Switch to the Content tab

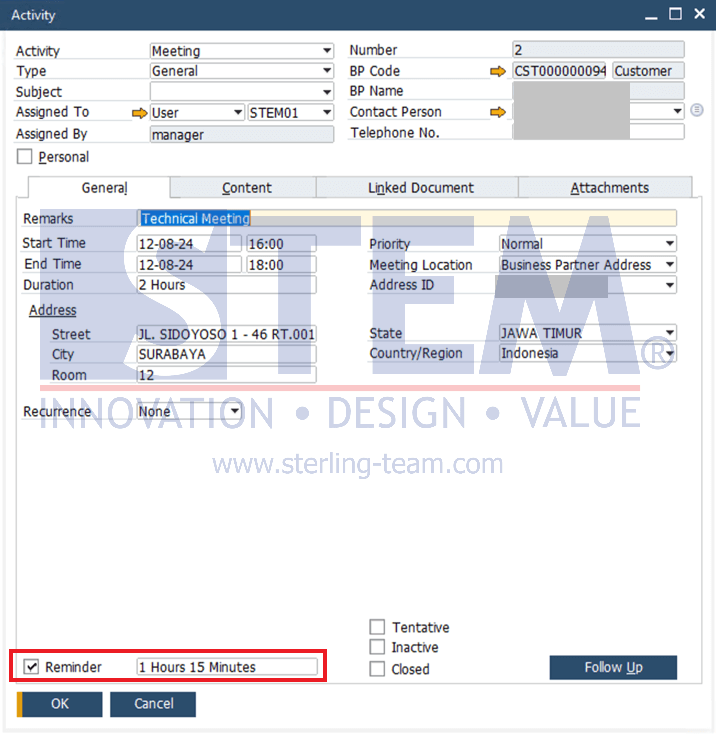tap(246, 188)
